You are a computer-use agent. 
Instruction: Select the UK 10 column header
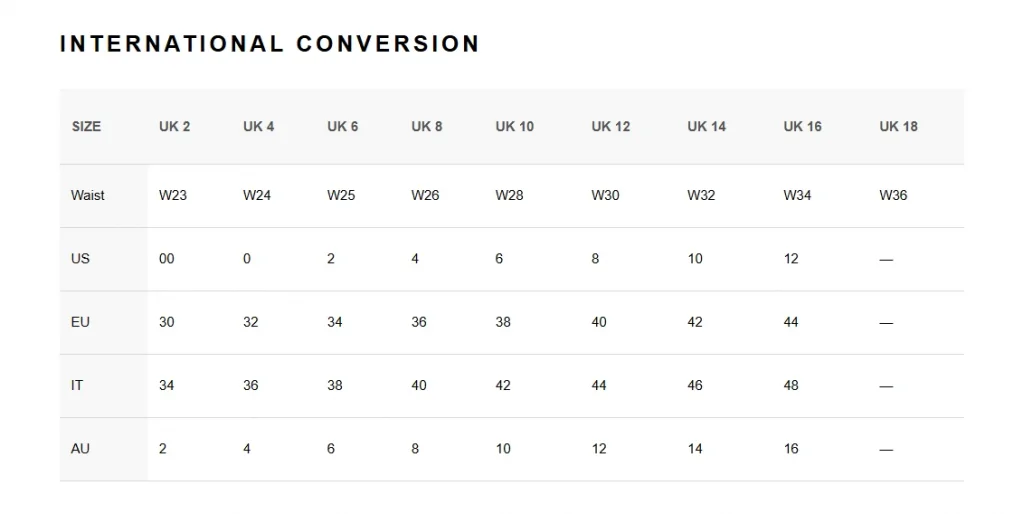(514, 127)
